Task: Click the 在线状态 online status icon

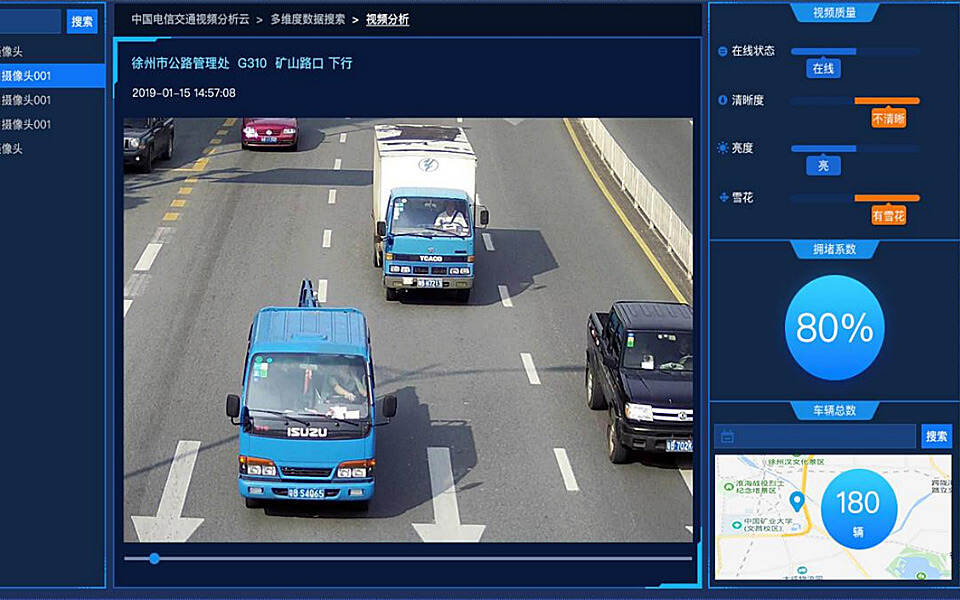Action: [722, 51]
